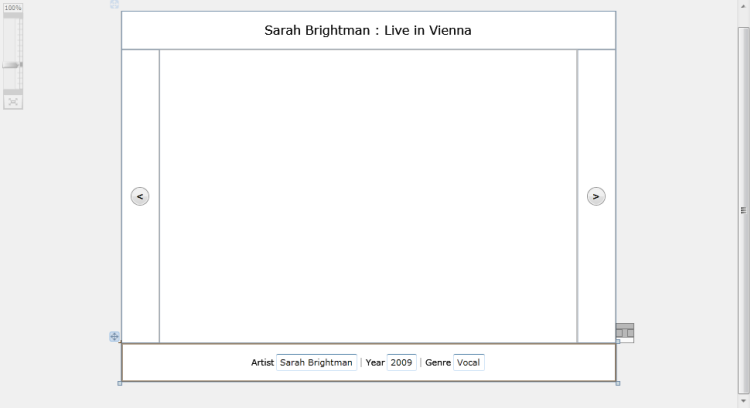This screenshot has height=408, width=750.
Task: Click the vertical scrollbar thumb
Action: coord(743,210)
